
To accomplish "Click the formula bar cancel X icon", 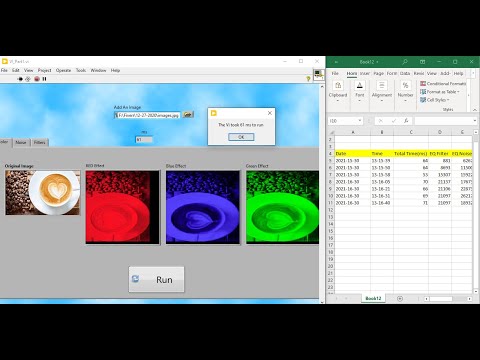I will [x=381, y=121].
